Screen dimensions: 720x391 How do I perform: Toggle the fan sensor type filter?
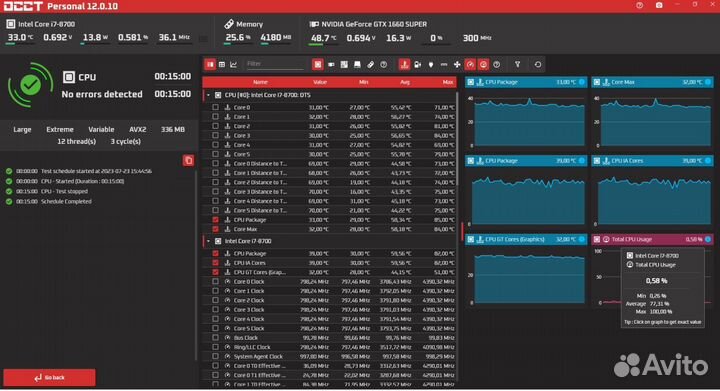pyautogui.click(x=457, y=65)
